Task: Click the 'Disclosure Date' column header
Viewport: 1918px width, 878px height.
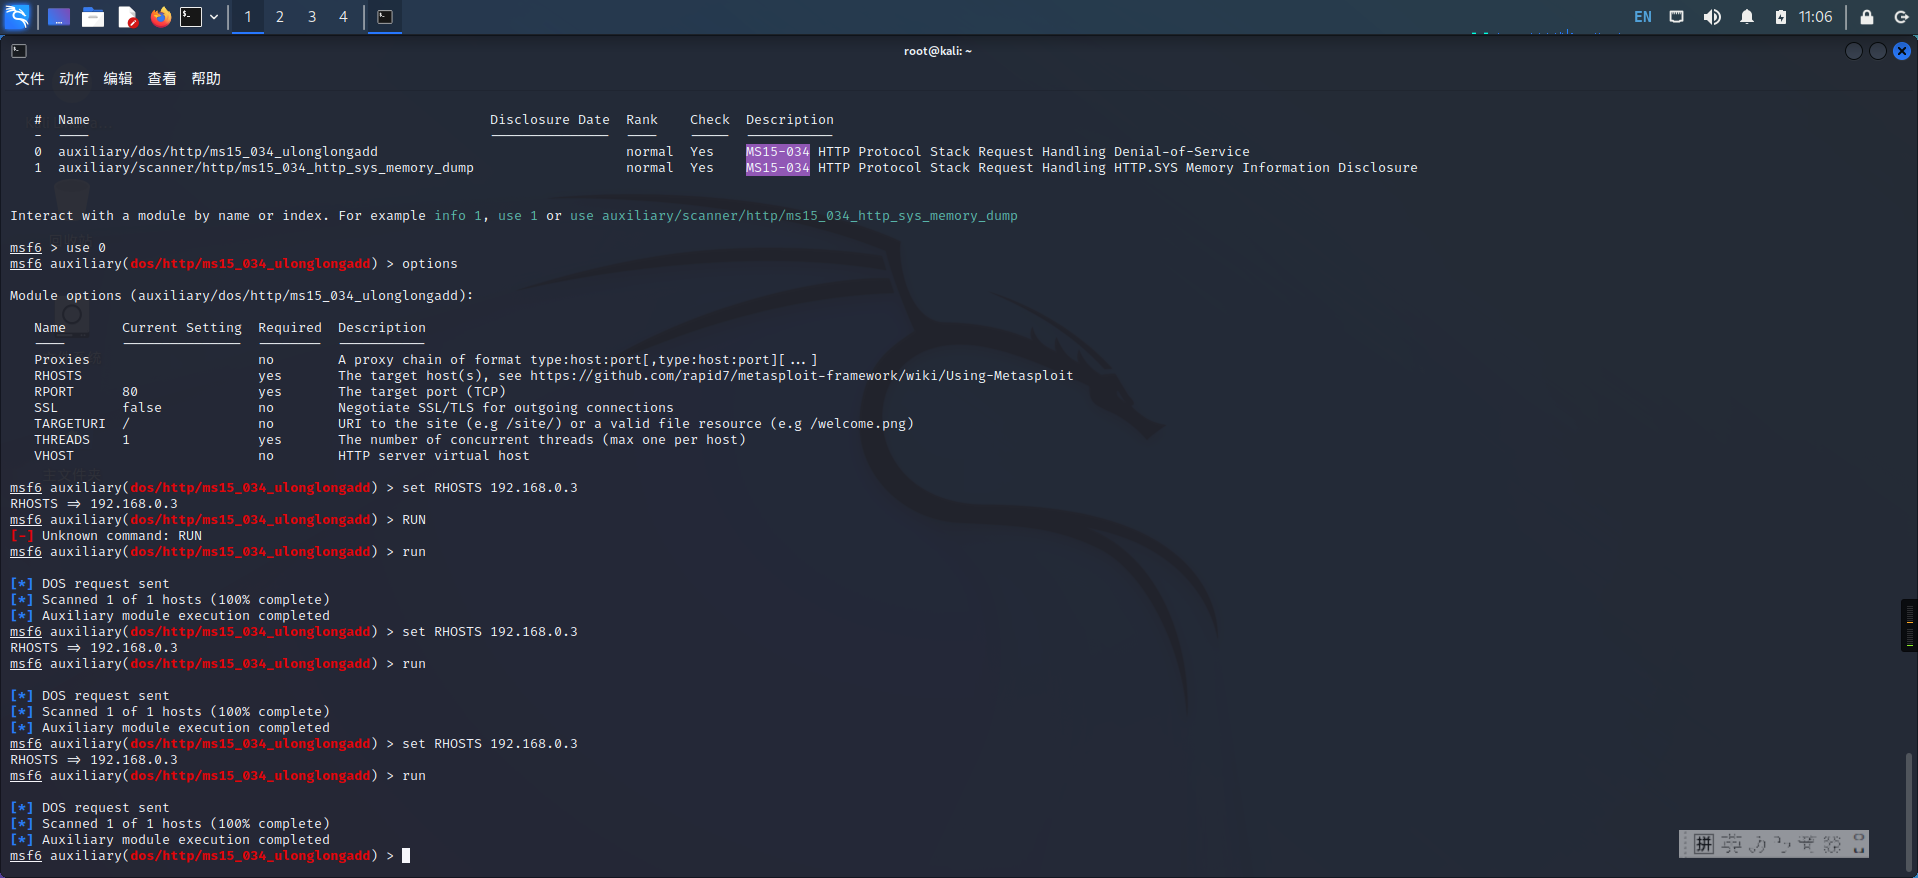Action: click(x=550, y=120)
